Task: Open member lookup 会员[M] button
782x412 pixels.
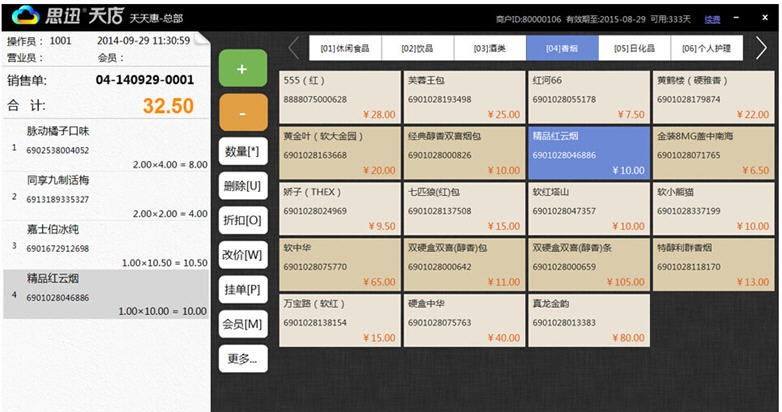Action: [243, 324]
